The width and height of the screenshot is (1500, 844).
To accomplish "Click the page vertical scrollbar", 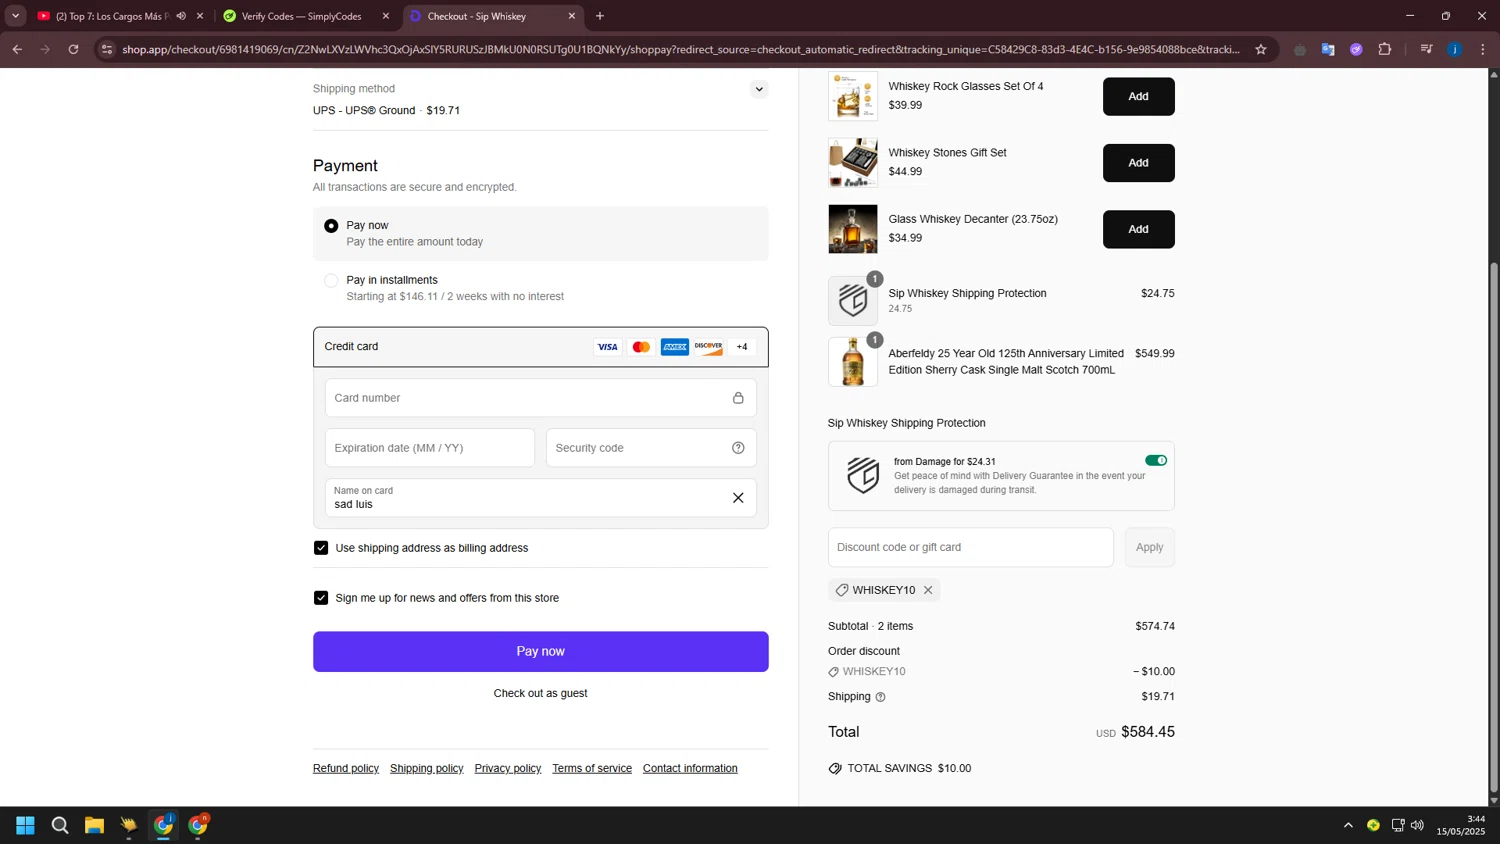I will tap(1494, 527).
